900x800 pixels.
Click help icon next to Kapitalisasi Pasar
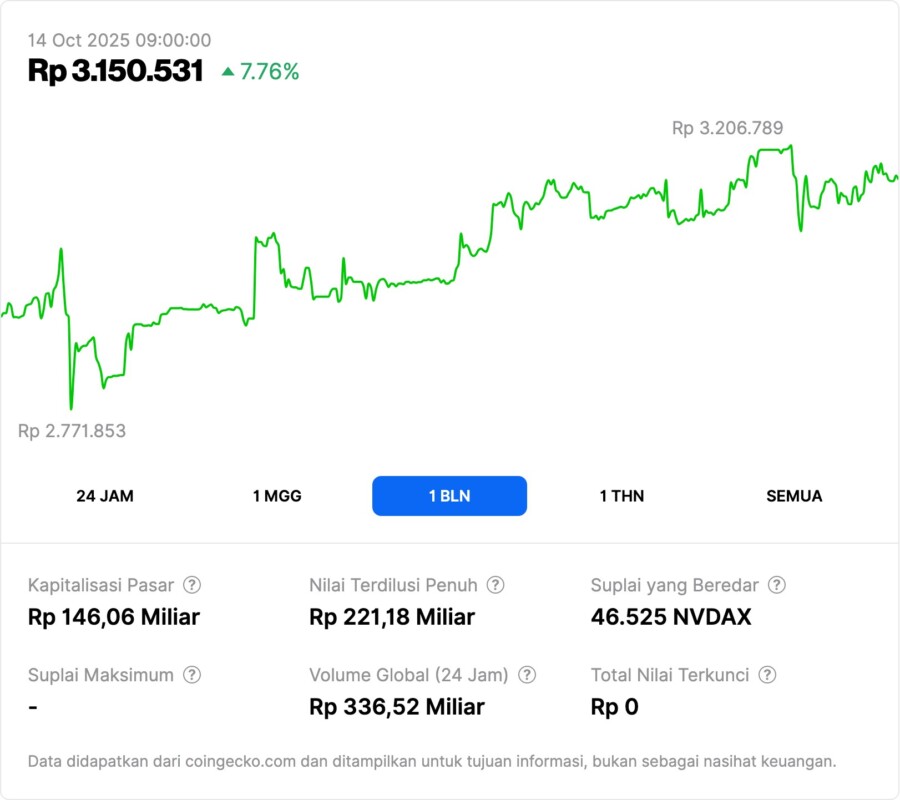pos(192,585)
